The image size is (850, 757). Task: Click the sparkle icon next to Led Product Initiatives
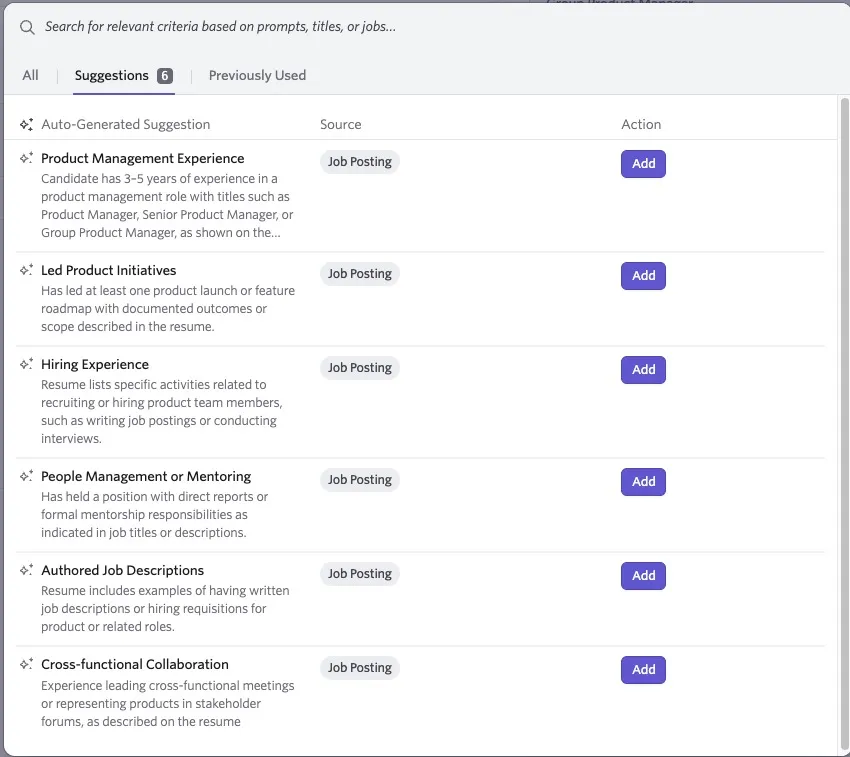(x=27, y=270)
